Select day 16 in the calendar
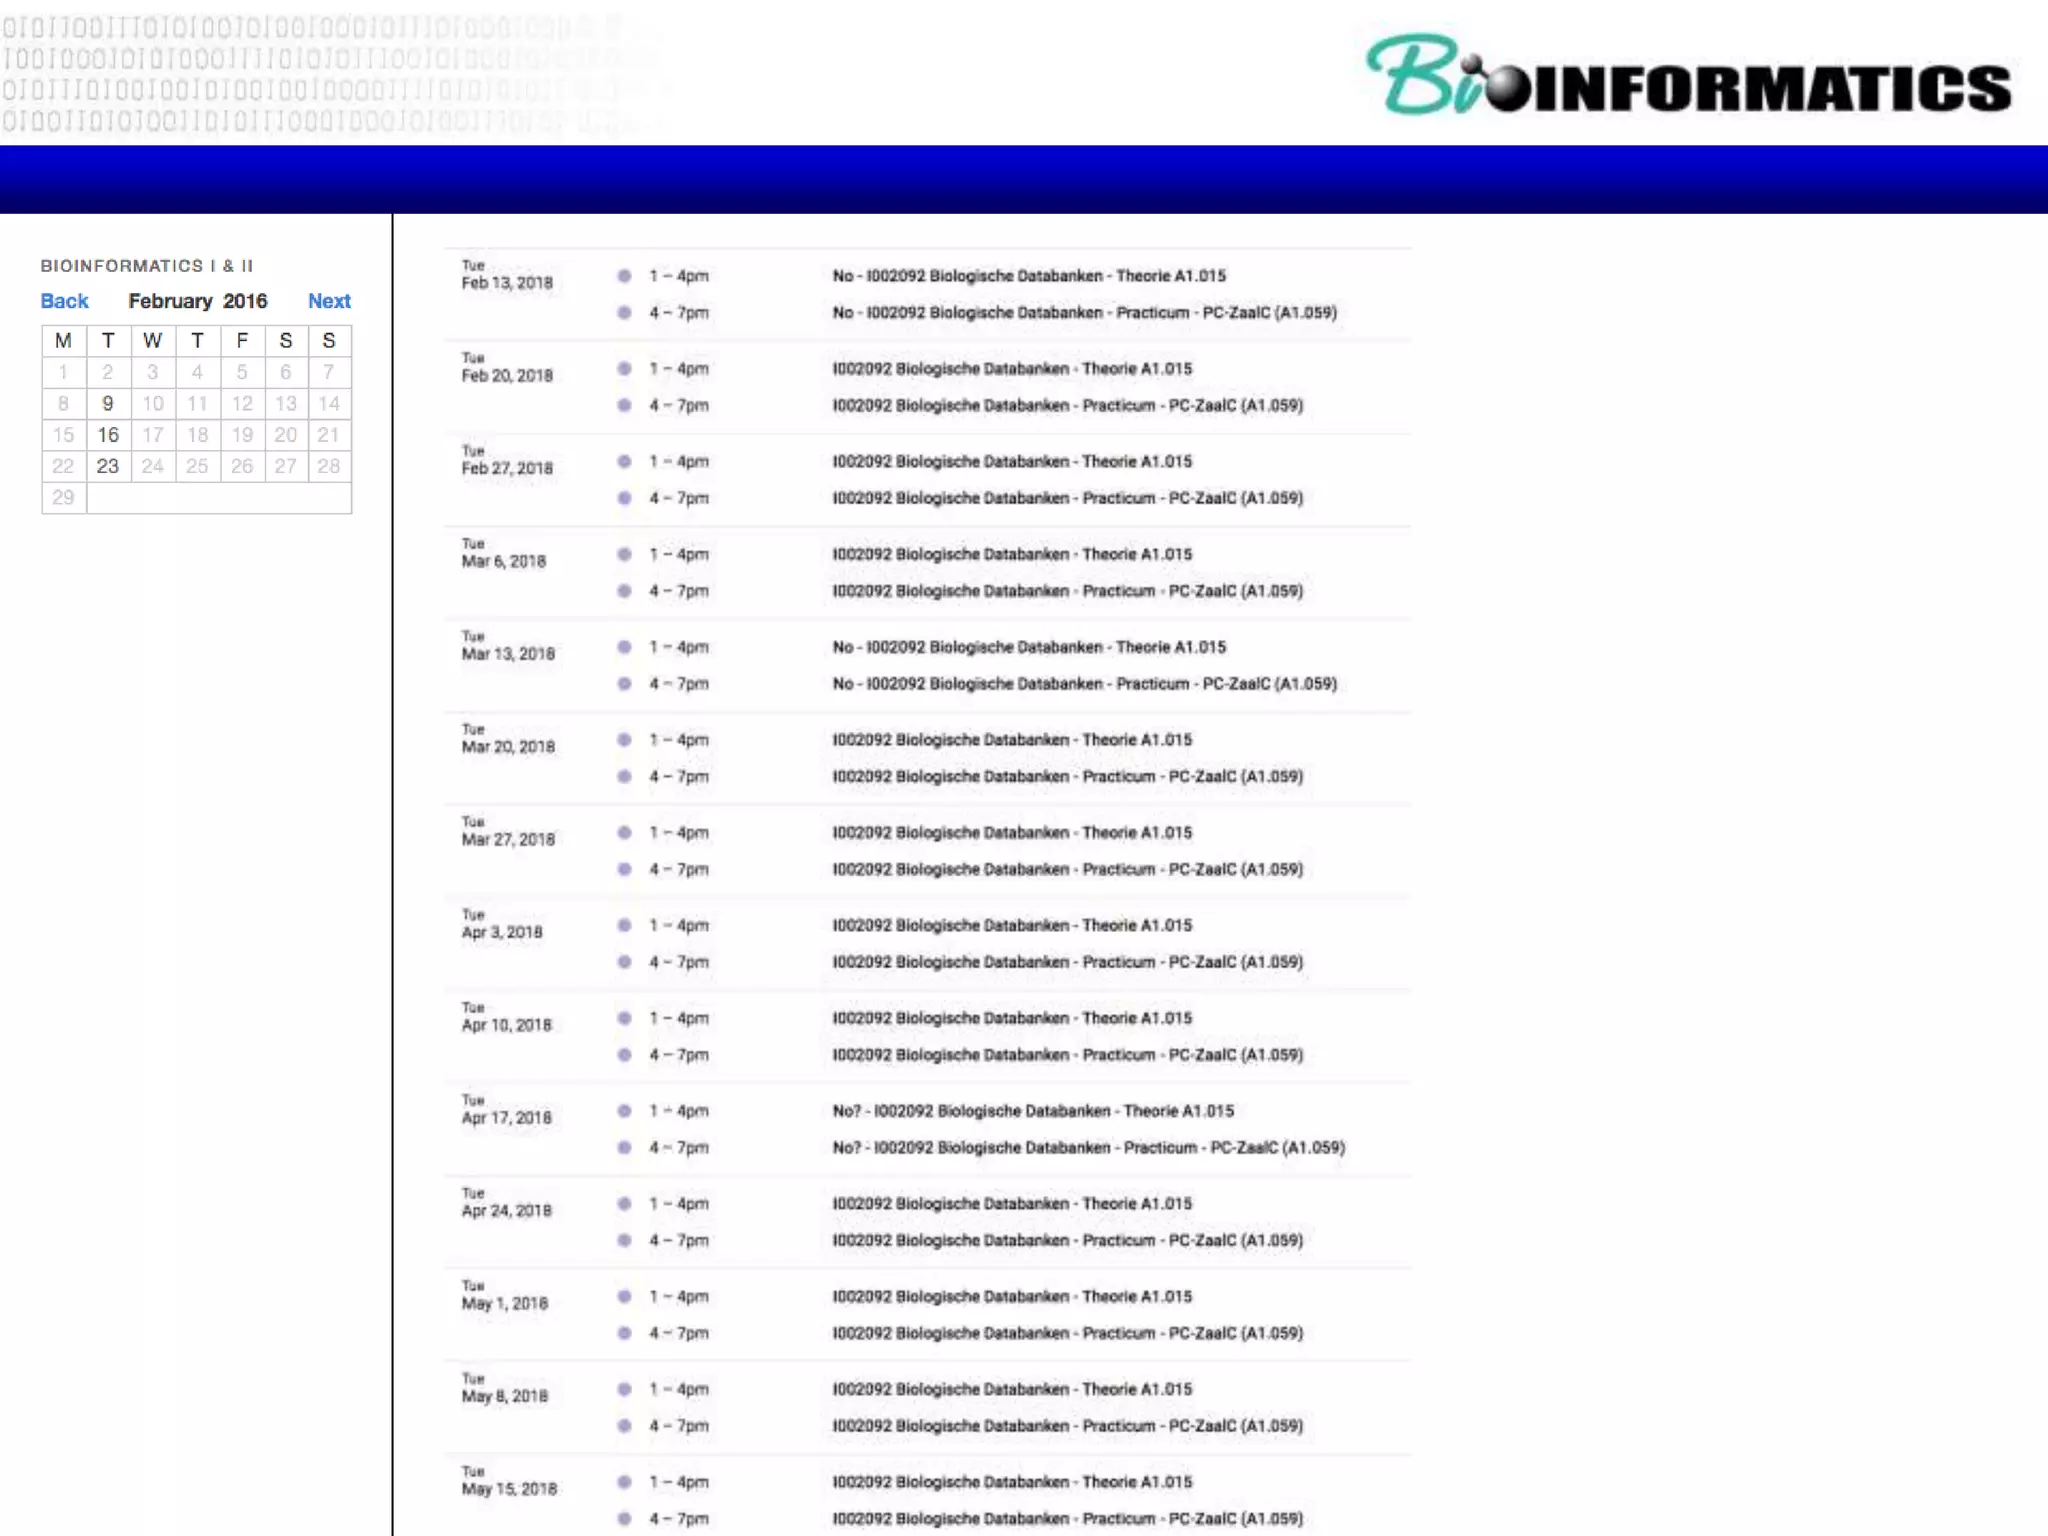The width and height of the screenshot is (2048, 1536). click(x=108, y=435)
